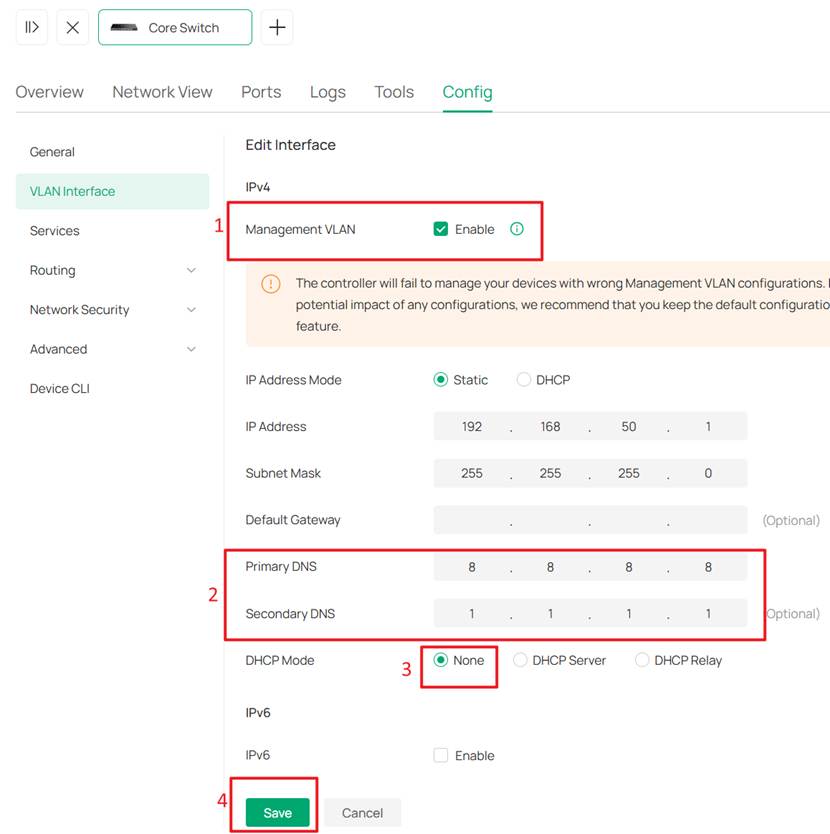Viewport: 830px width, 834px height.
Task: Click the Management VLAN label
Action: point(300,229)
